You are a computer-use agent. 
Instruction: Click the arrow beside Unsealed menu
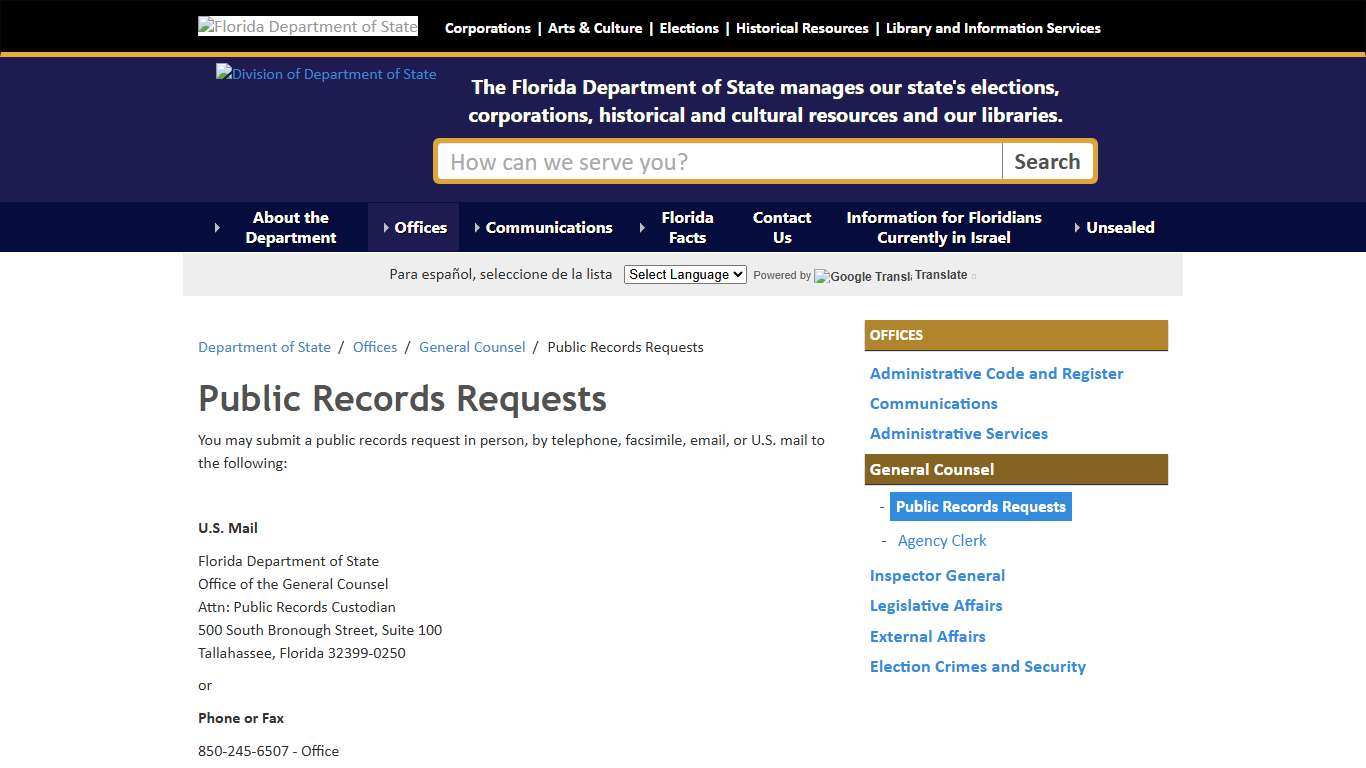click(1077, 227)
